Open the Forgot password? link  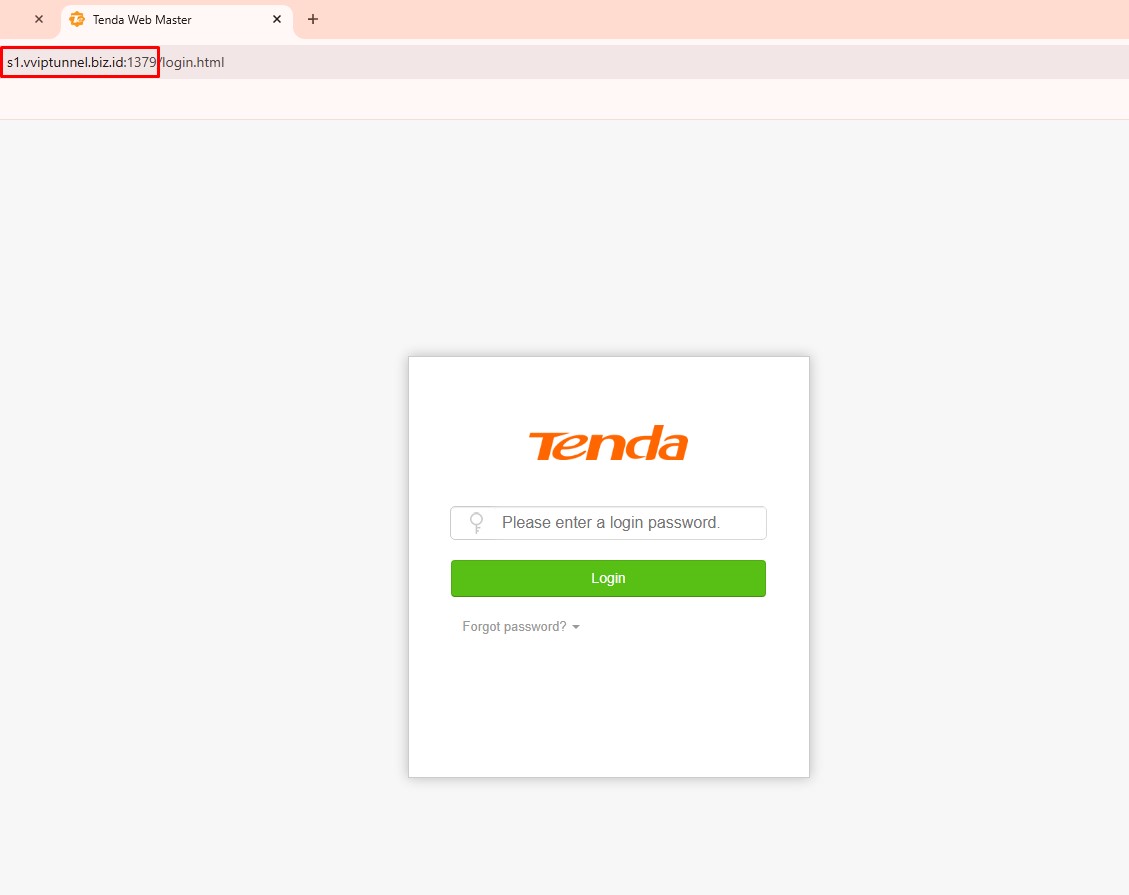click(514, 626)
